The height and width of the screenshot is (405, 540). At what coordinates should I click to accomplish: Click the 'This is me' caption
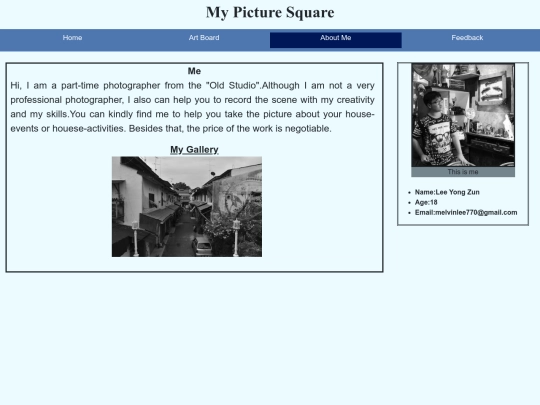click(463, 172)
